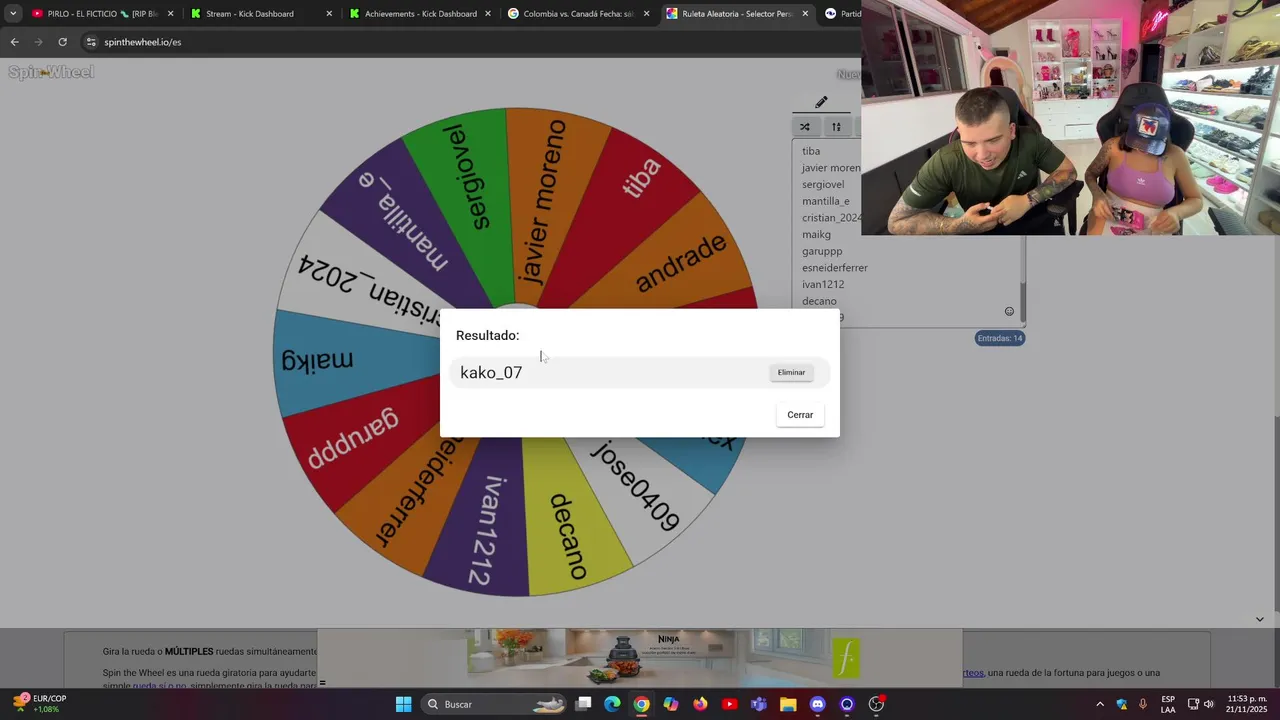The height and width of the screenshot is (720, 1280).
Task: Open the ESP LAA language switcher
Action: click(x=1168, y=704)
